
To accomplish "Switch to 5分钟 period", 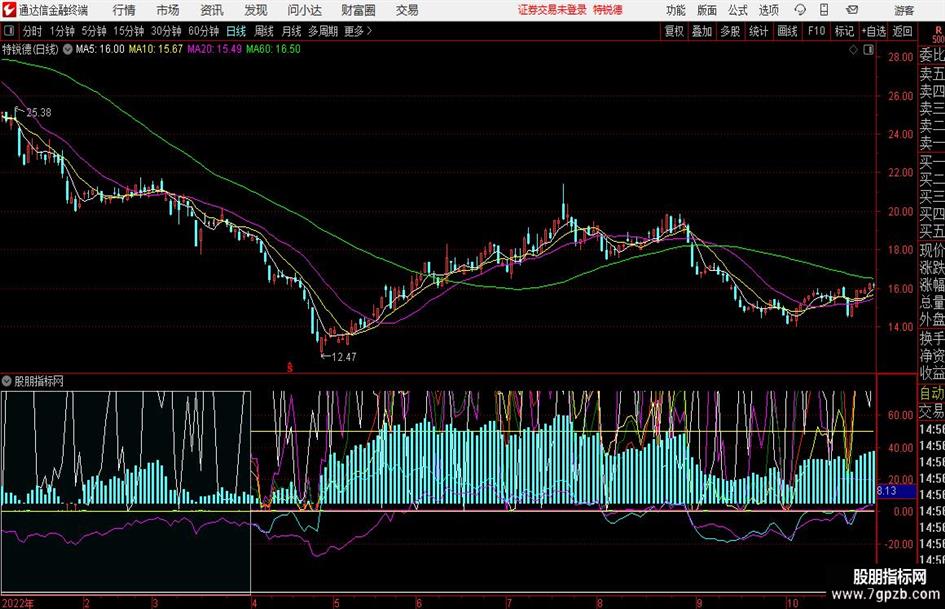I will [93, 31].
